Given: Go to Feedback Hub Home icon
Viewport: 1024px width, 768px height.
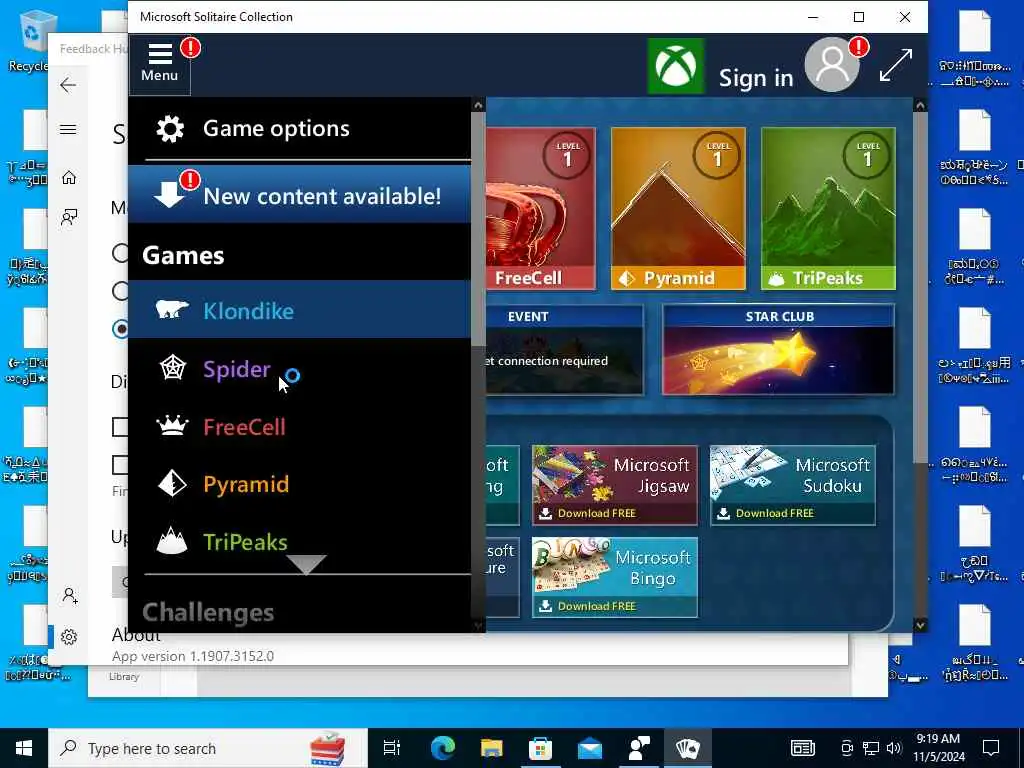Looking at the screenshot, I should (x=69, y=178).
